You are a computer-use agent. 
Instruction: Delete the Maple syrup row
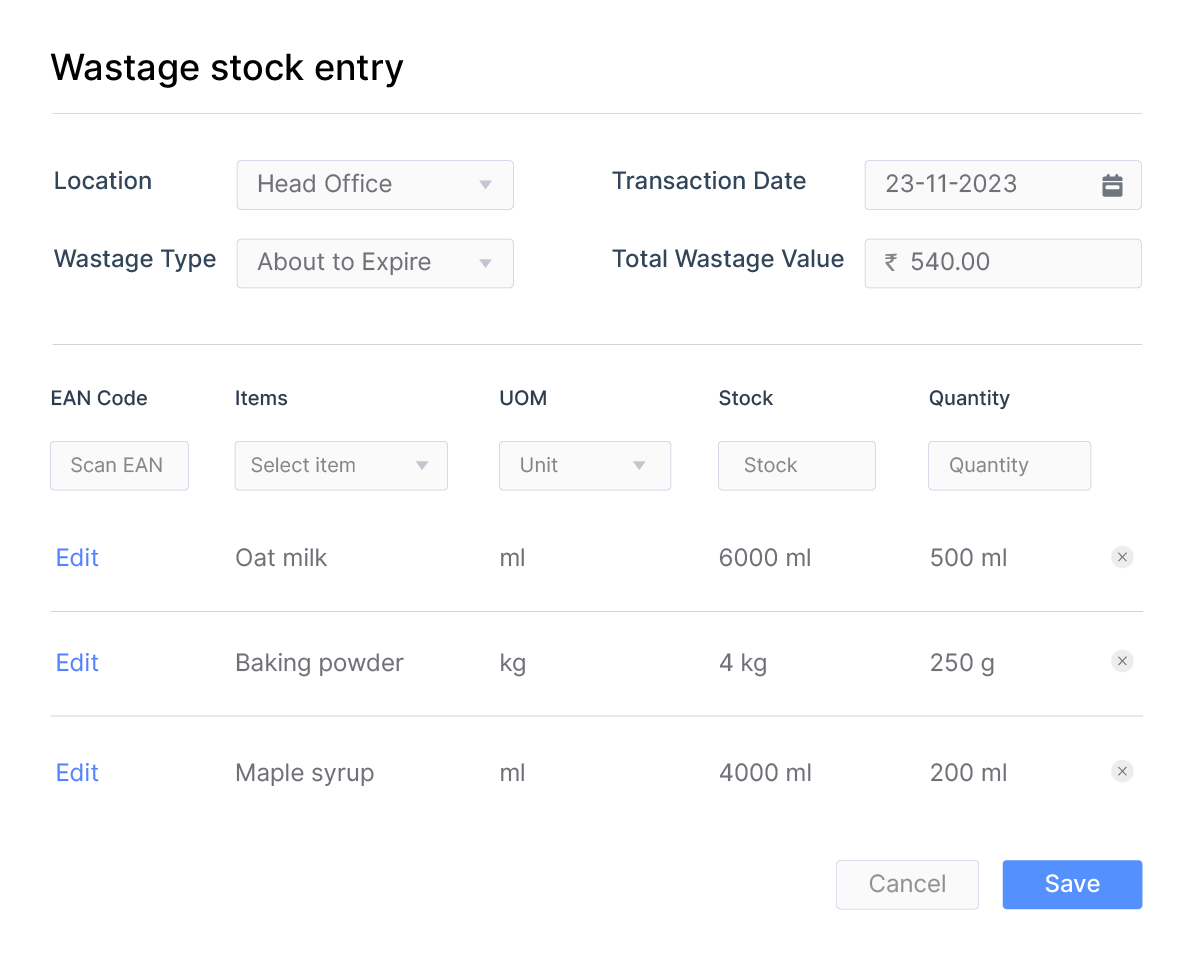pos(1122,771)
